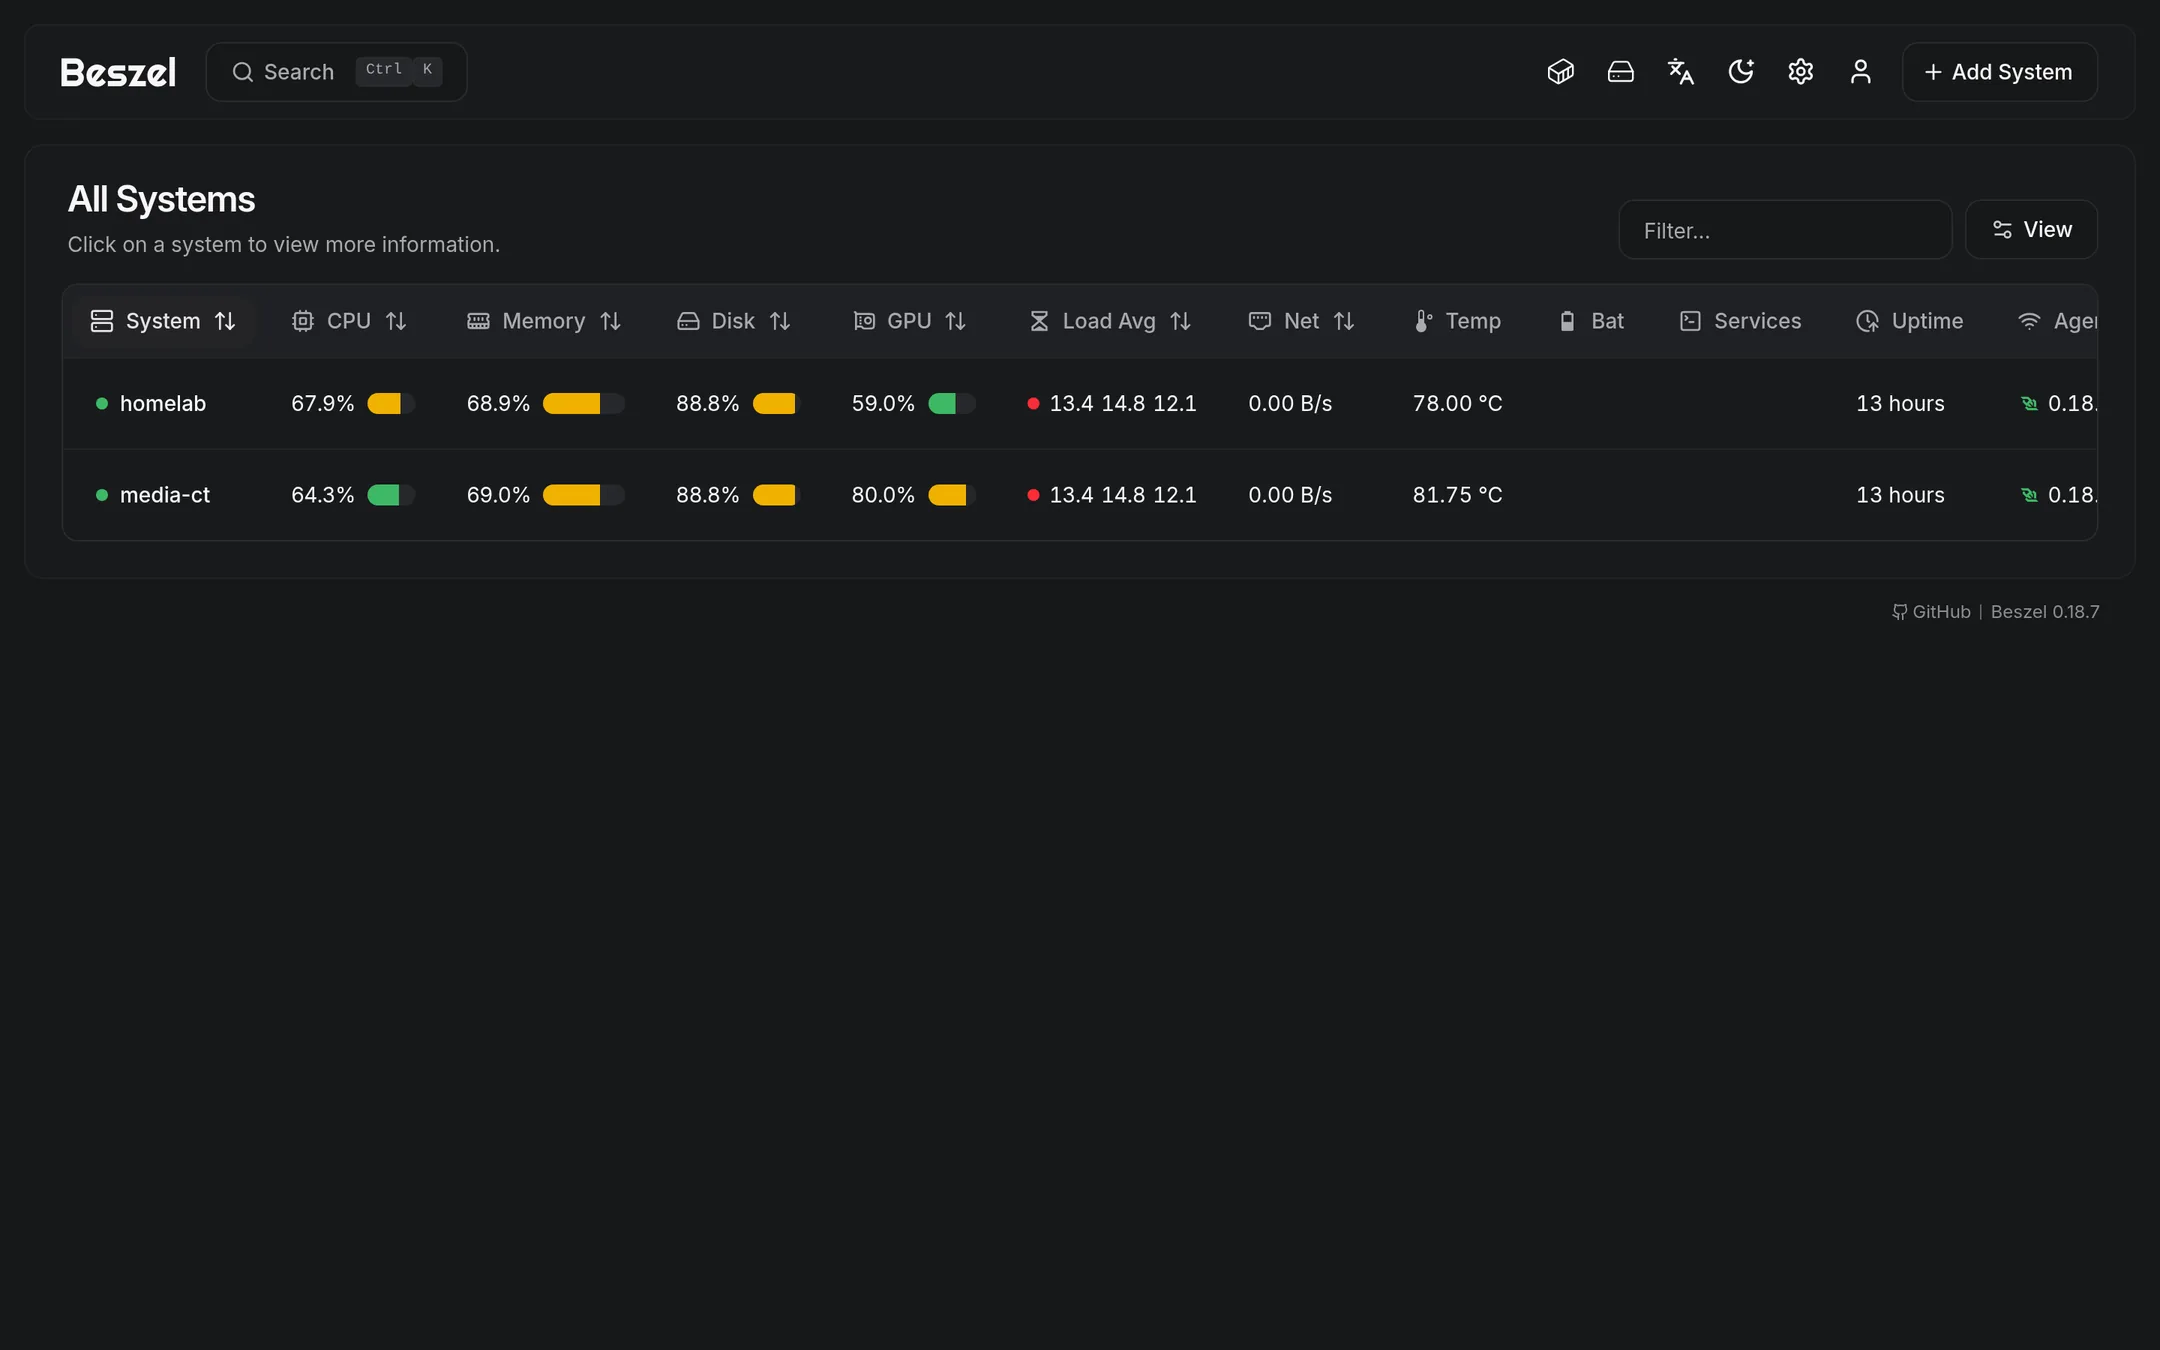Click homelab disk 88.8% bar
Screen dimensions: 2160x1350
click(x=776, y=404)
